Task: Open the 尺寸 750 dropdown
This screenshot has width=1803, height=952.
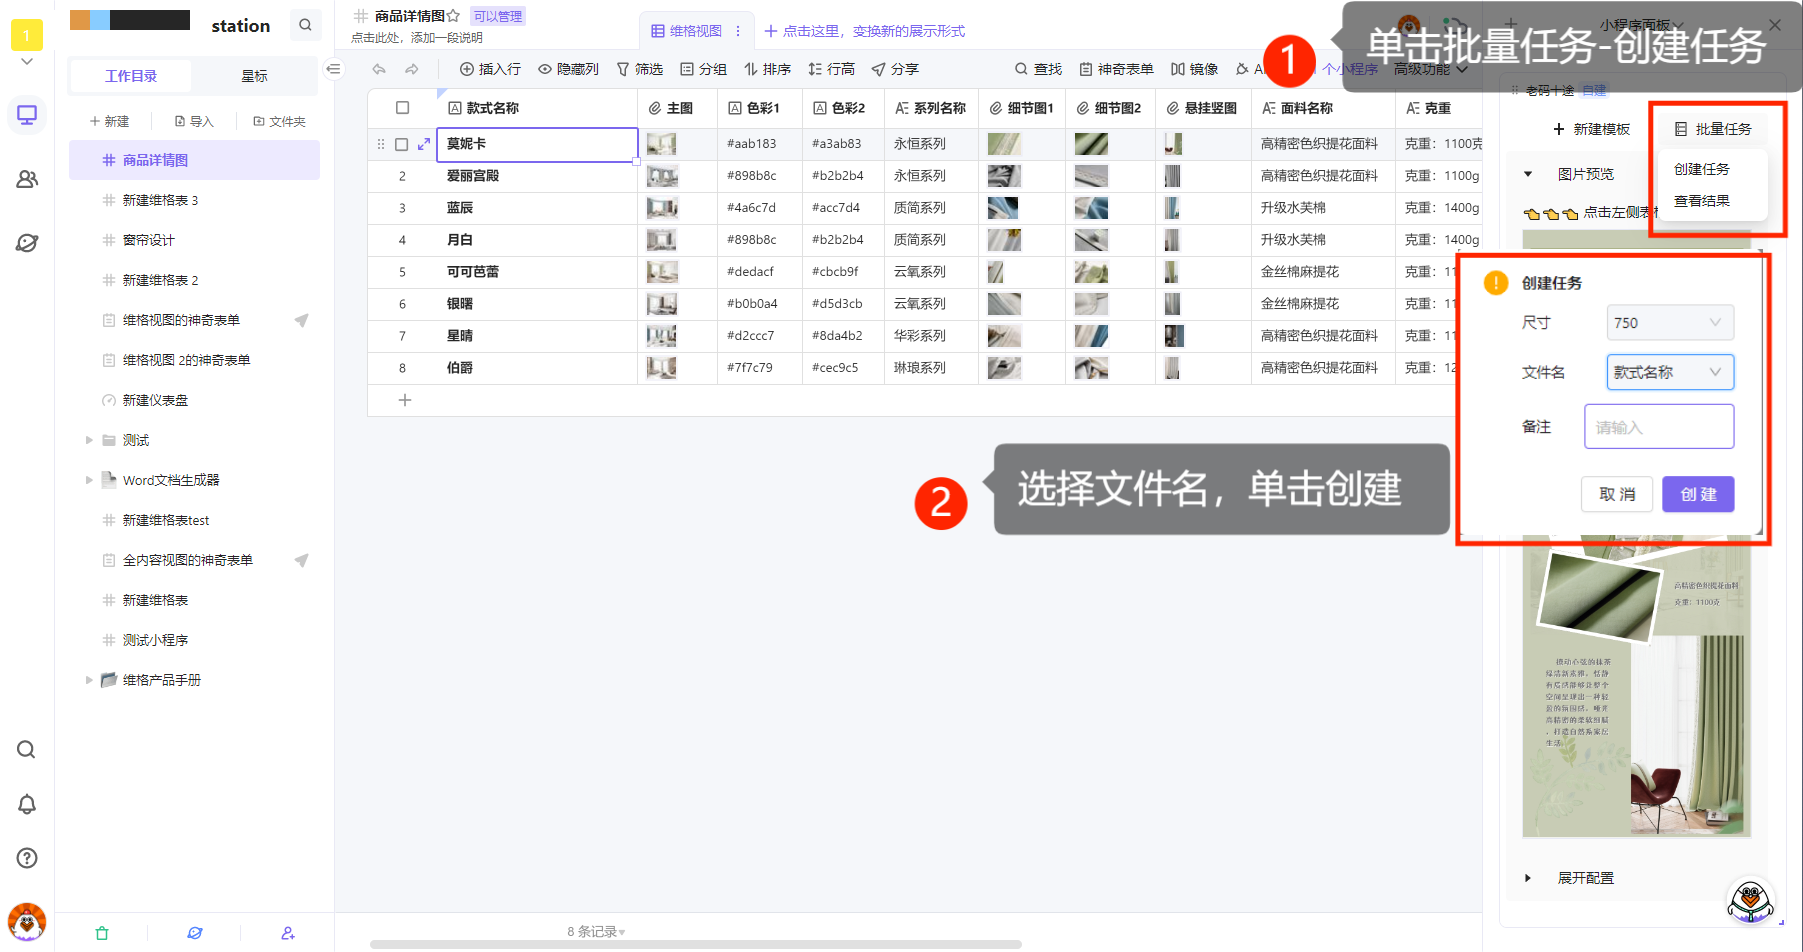Action: coord(1669,323)
